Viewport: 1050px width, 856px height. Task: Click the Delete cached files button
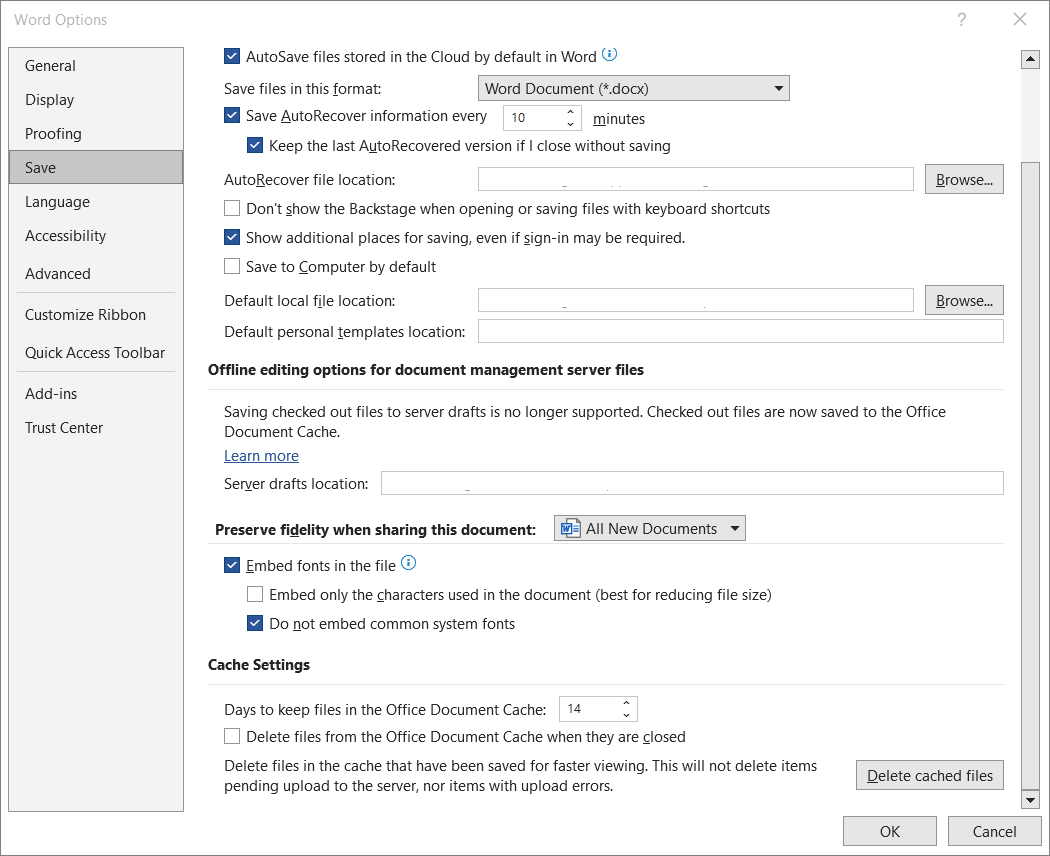pyautogui.click(x=929, y=775)
